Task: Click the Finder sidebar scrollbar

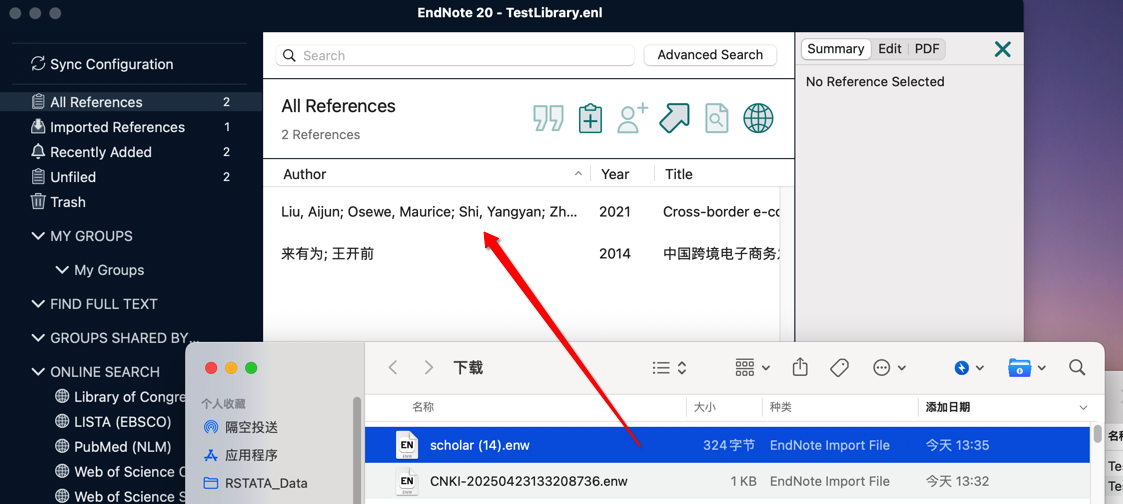Action: click(356, 451)
